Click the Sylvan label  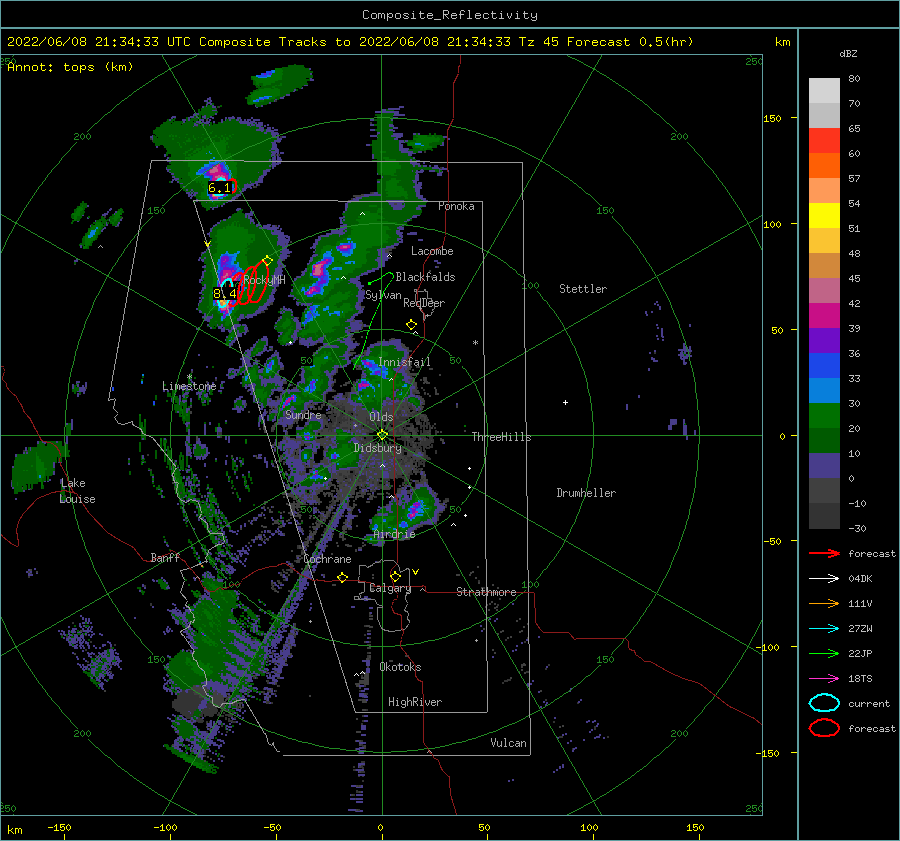click(383, 295)
